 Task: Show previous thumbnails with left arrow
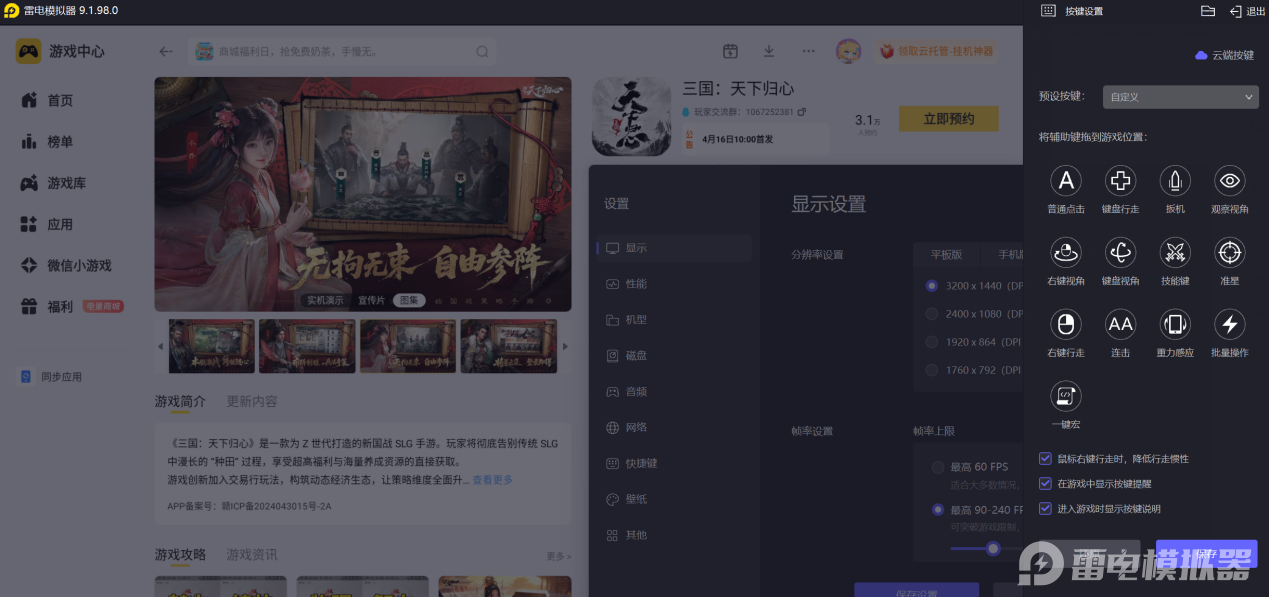(x=160, y=346)
